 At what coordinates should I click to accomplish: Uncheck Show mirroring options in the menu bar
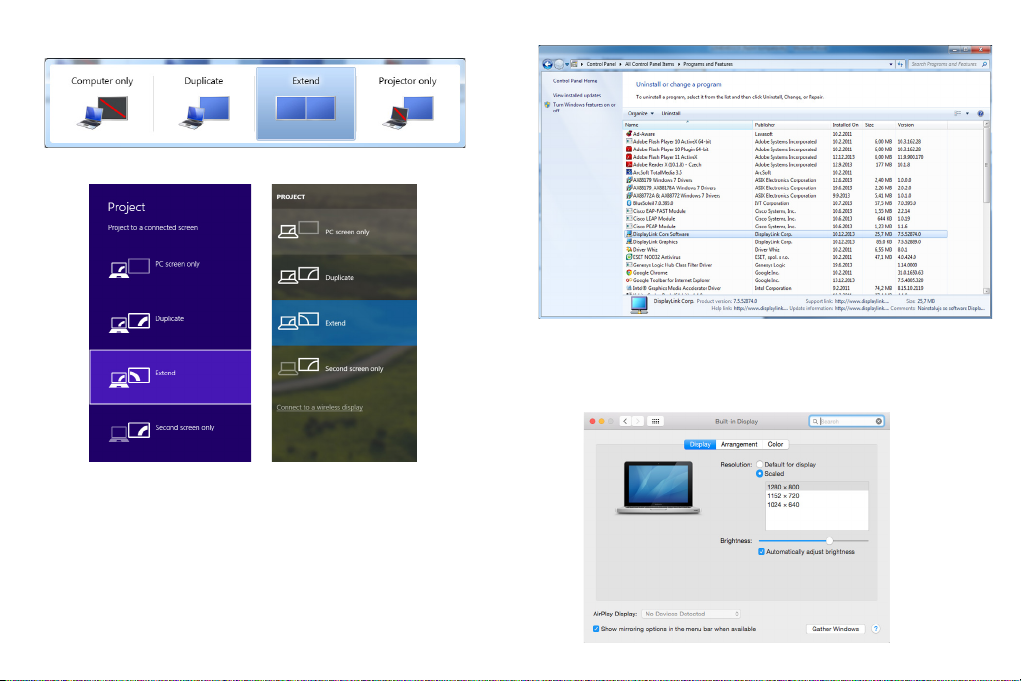[595, 629]
